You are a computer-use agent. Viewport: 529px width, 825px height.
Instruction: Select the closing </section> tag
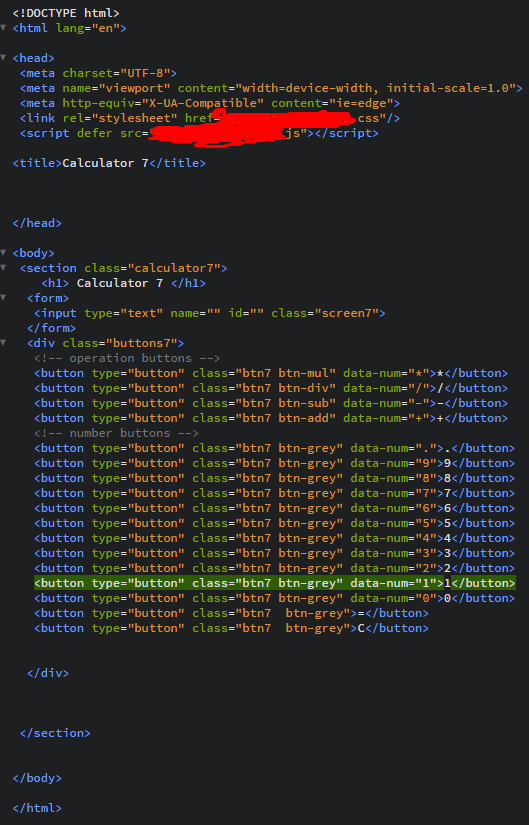[55, 733]
